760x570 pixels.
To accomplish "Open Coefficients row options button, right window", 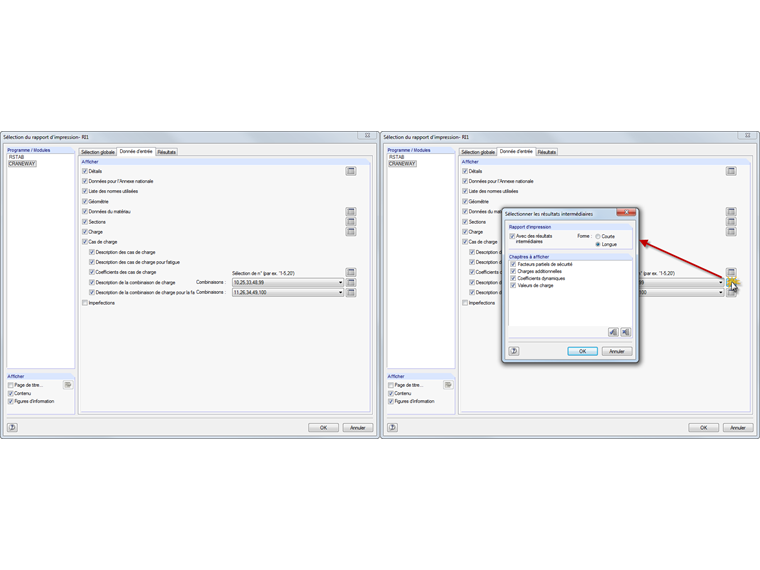I will [x=731, y=272].
